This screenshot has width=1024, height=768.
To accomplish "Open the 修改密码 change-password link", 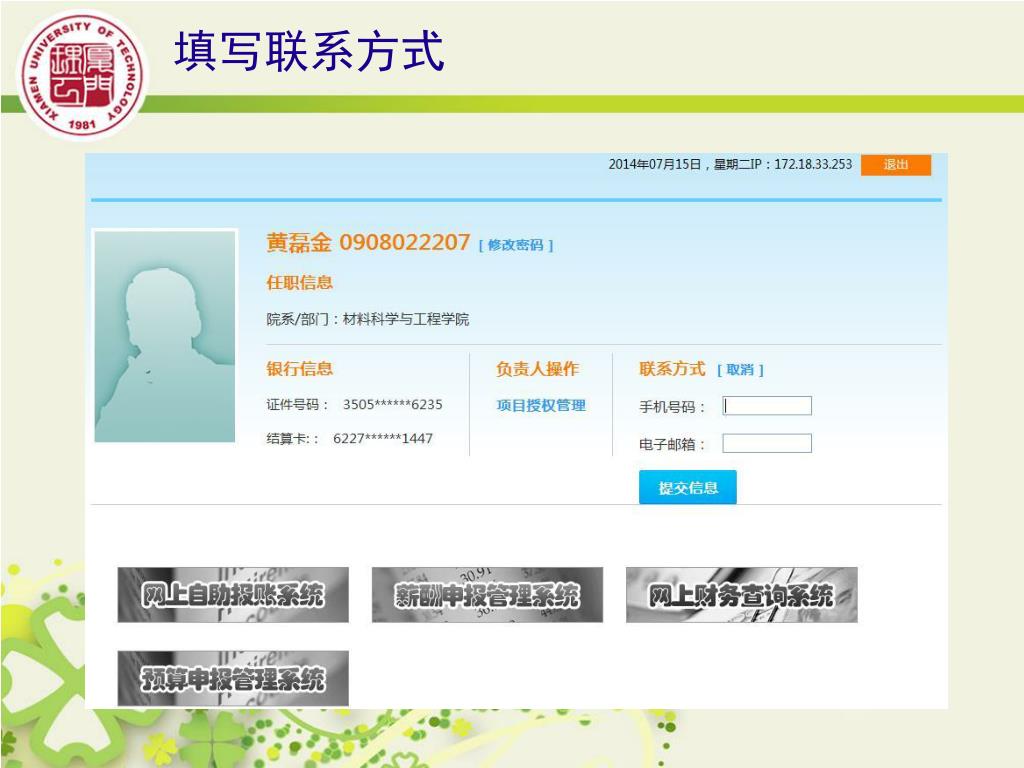I will pos(516,245).
